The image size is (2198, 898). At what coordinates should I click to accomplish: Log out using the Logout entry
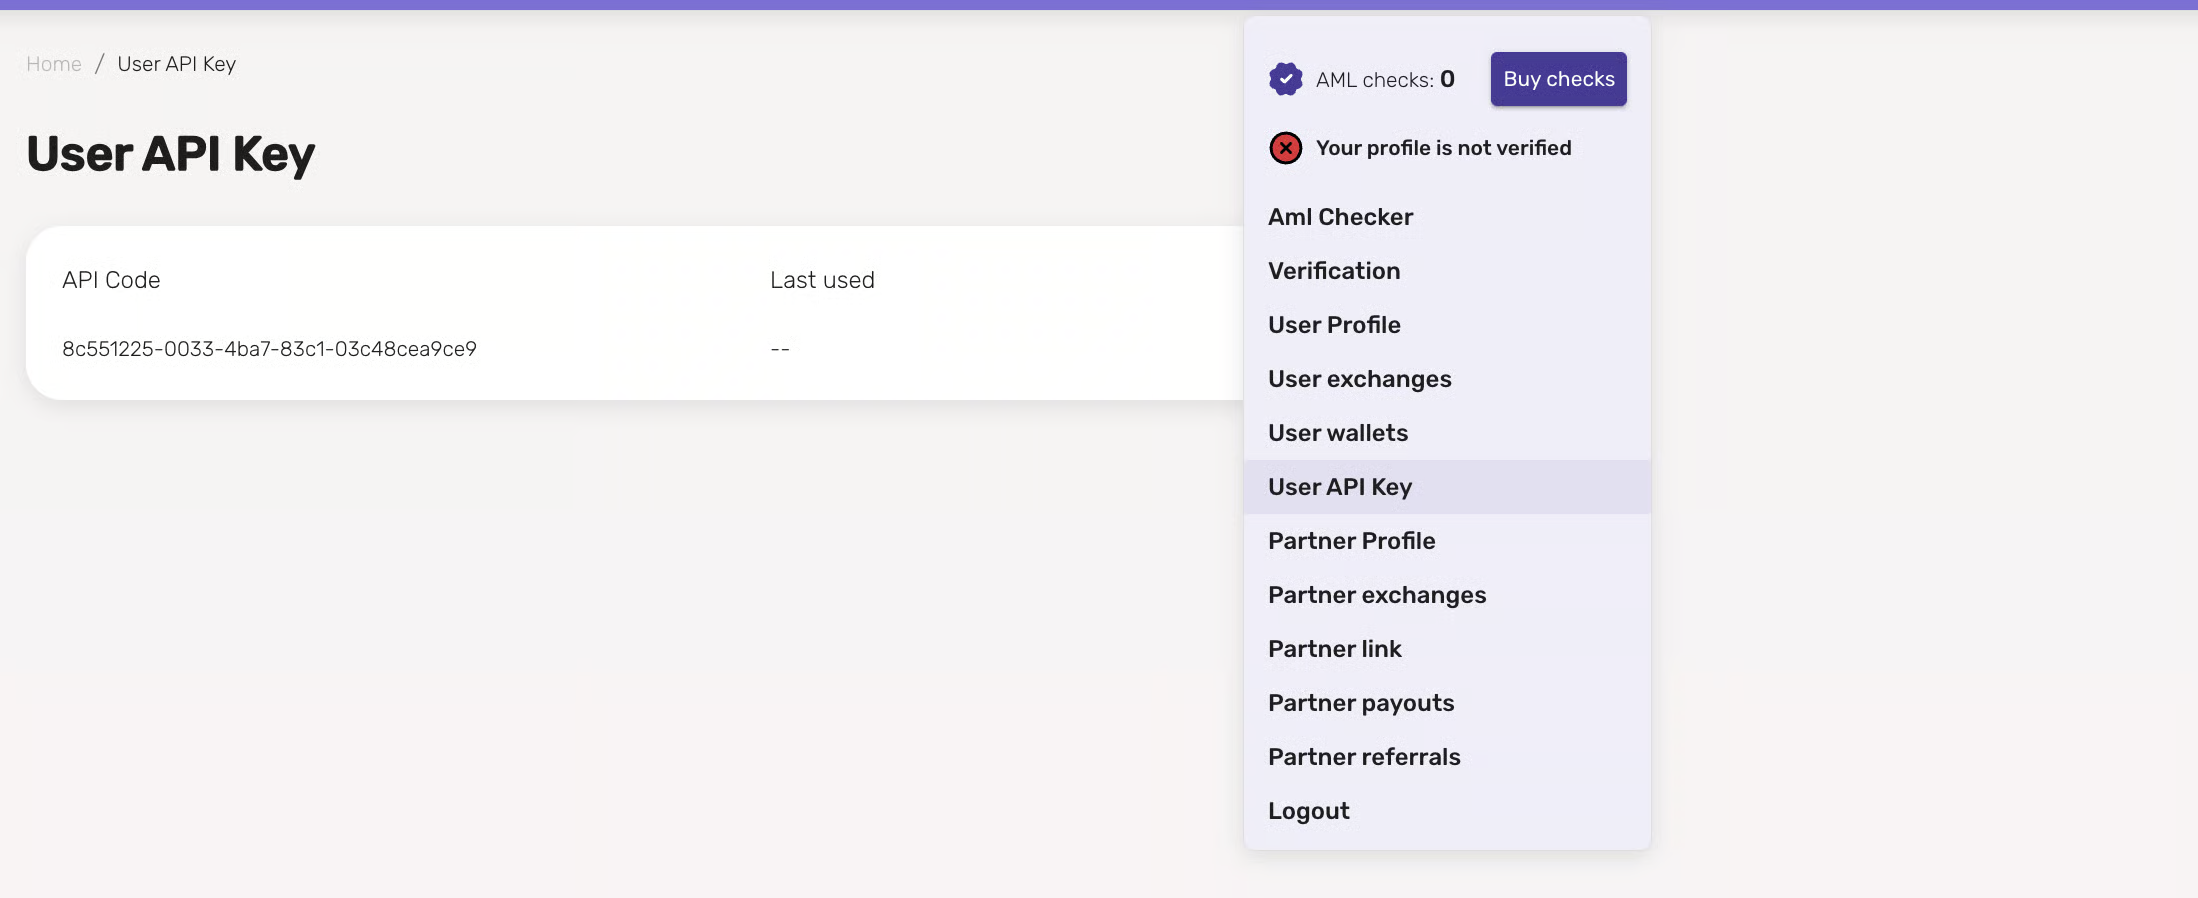[x=1308, y=811]
